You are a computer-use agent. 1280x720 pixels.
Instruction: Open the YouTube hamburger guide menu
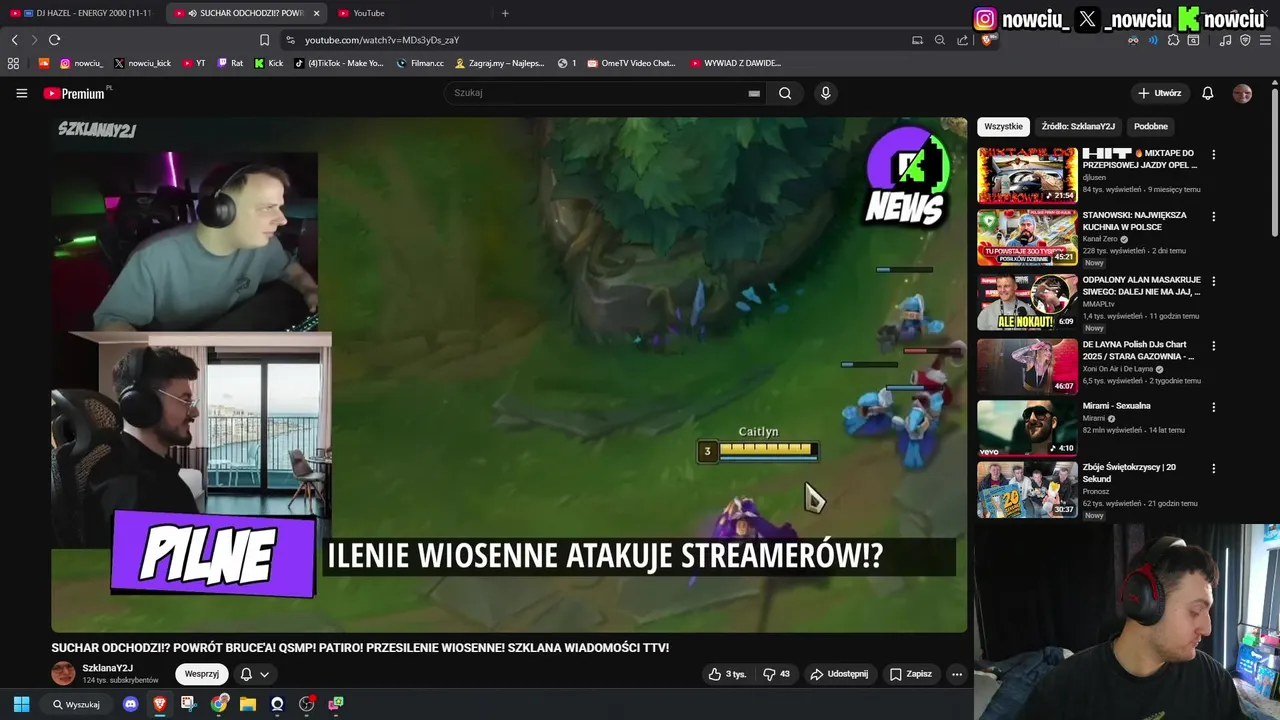click(x=21, y=93)
